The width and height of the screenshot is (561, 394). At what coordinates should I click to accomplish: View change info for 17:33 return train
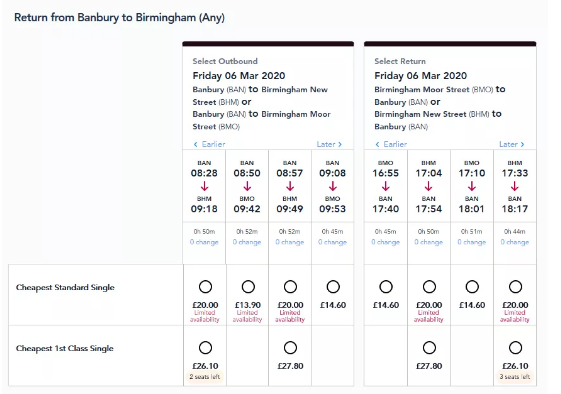[x=514, y=242]
